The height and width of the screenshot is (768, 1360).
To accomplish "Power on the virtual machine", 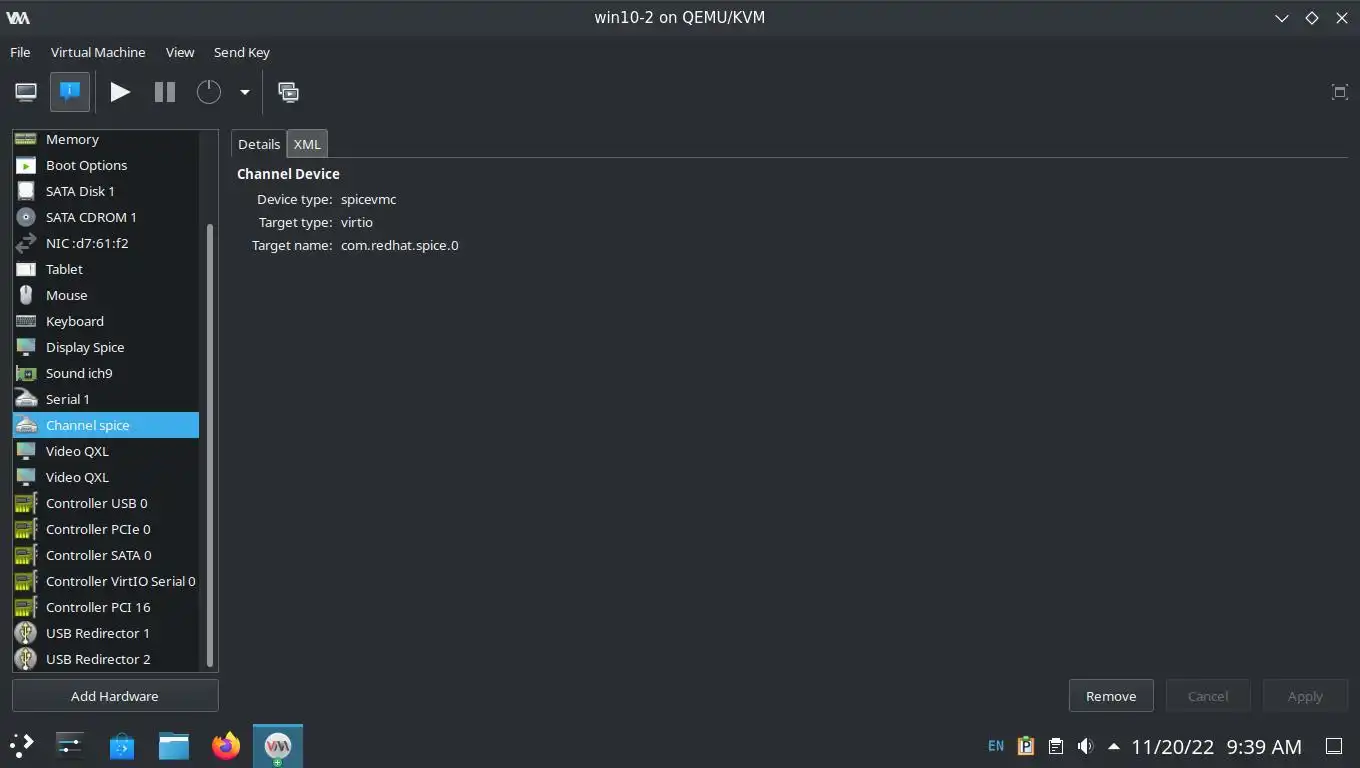I will pos(120,92).
